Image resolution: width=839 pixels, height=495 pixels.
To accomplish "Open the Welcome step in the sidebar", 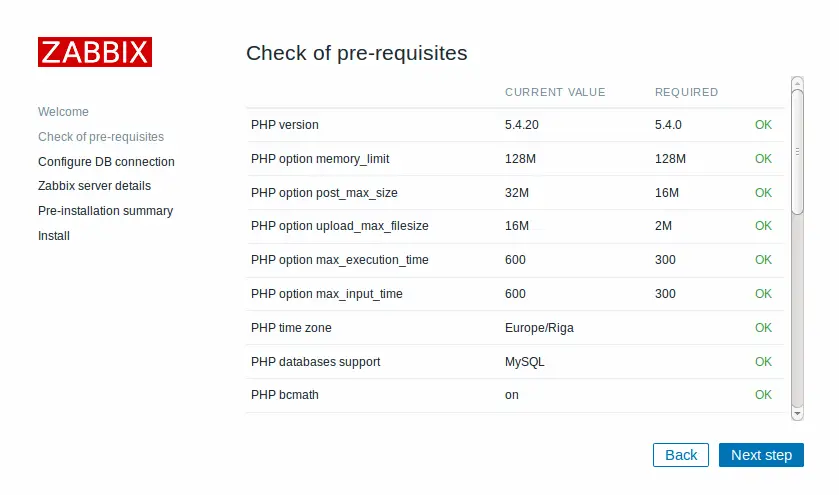I will (x=63, y=112).
